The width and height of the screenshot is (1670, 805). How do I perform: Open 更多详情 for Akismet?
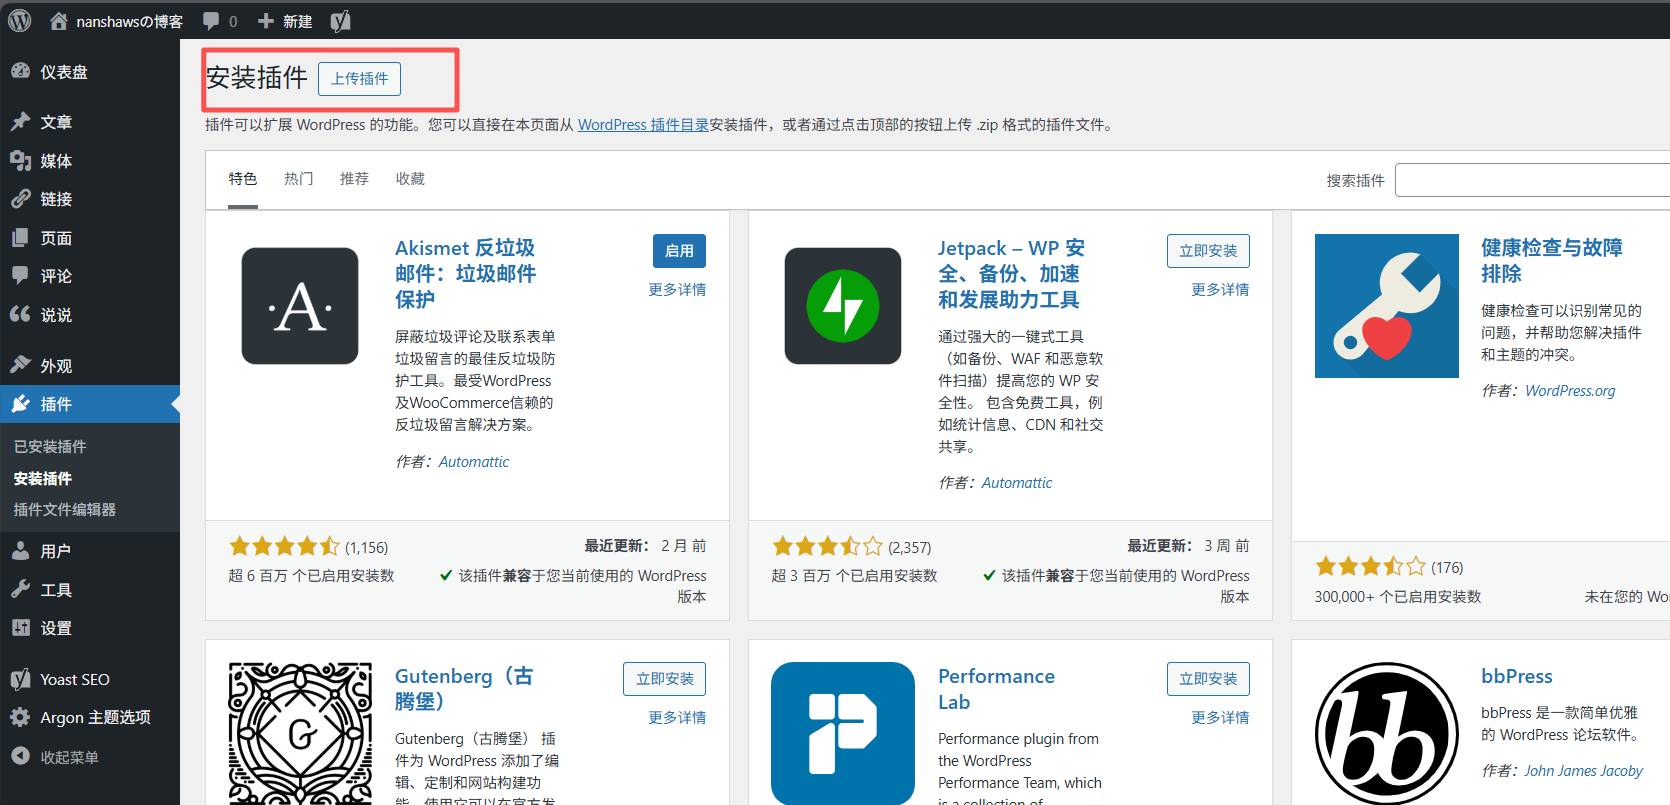[x=677, y=290]
